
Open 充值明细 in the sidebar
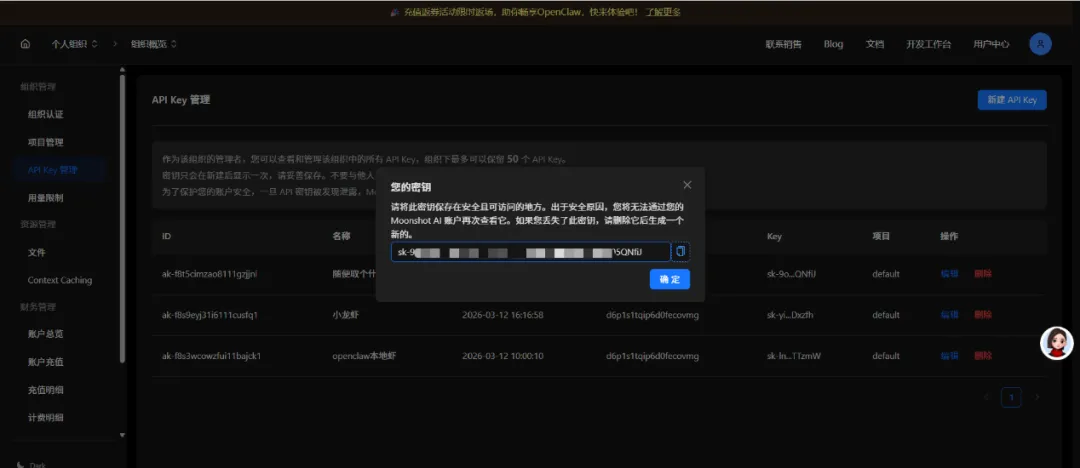(45, 389)
